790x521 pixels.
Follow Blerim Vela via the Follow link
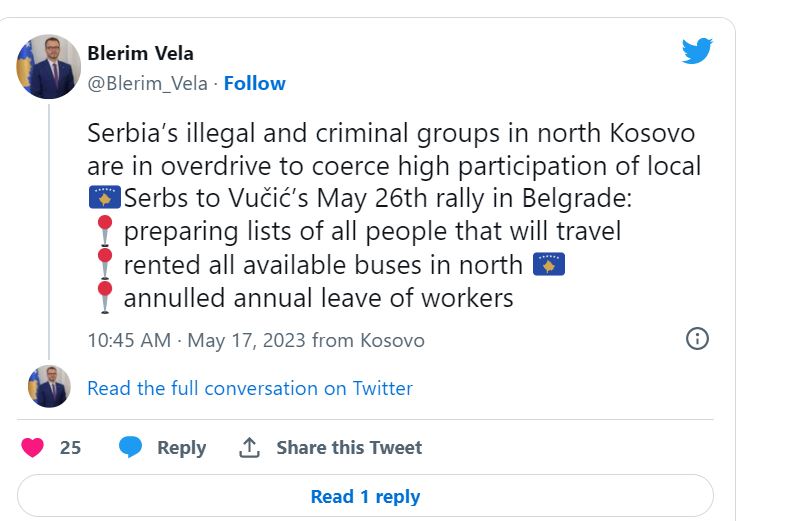tap(254, 83)
